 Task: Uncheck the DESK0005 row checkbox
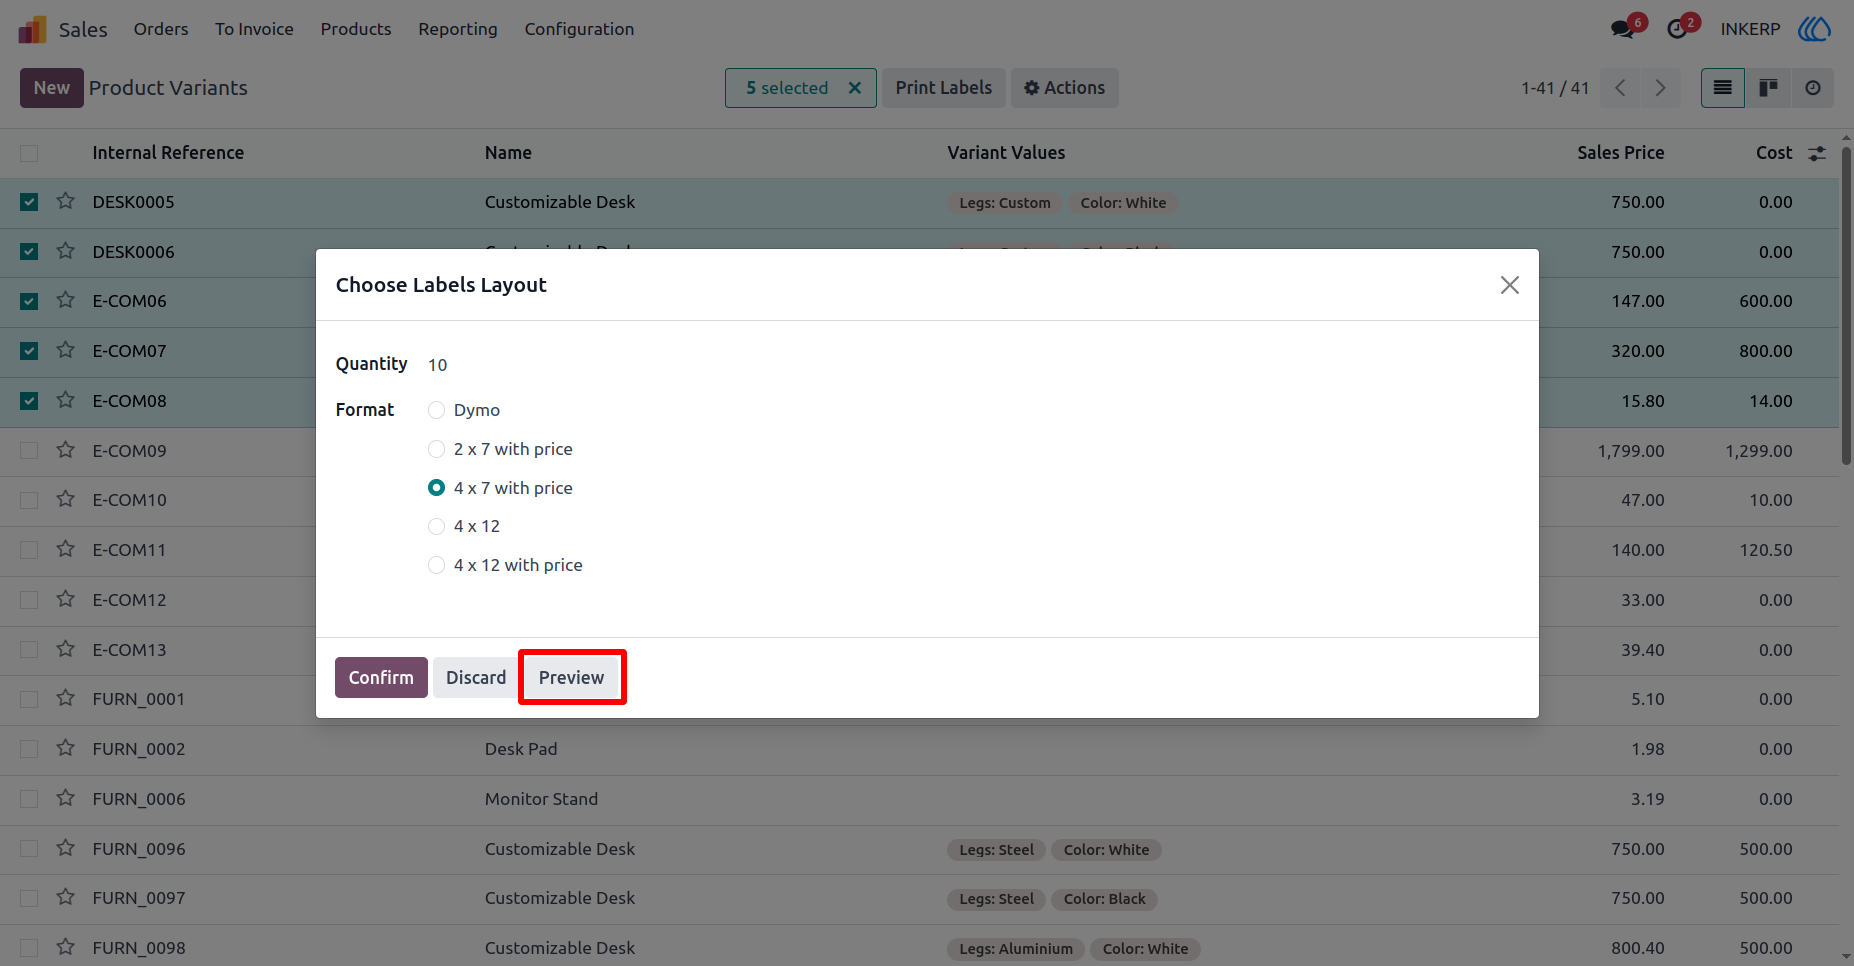(x=29, y=202)
